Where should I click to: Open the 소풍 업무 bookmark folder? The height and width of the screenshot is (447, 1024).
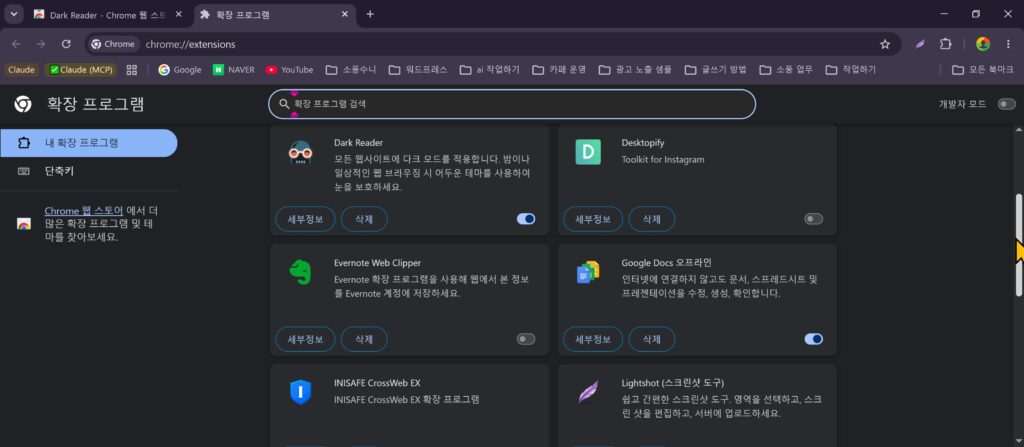(x=786, y=69)
